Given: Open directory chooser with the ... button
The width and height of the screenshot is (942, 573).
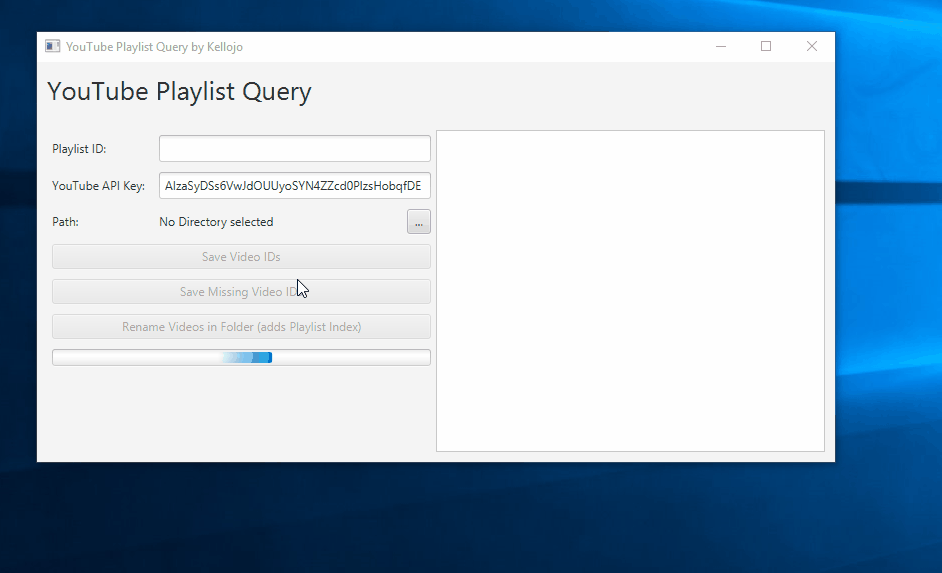Looking at the screenshot, I should pos(419,222).
